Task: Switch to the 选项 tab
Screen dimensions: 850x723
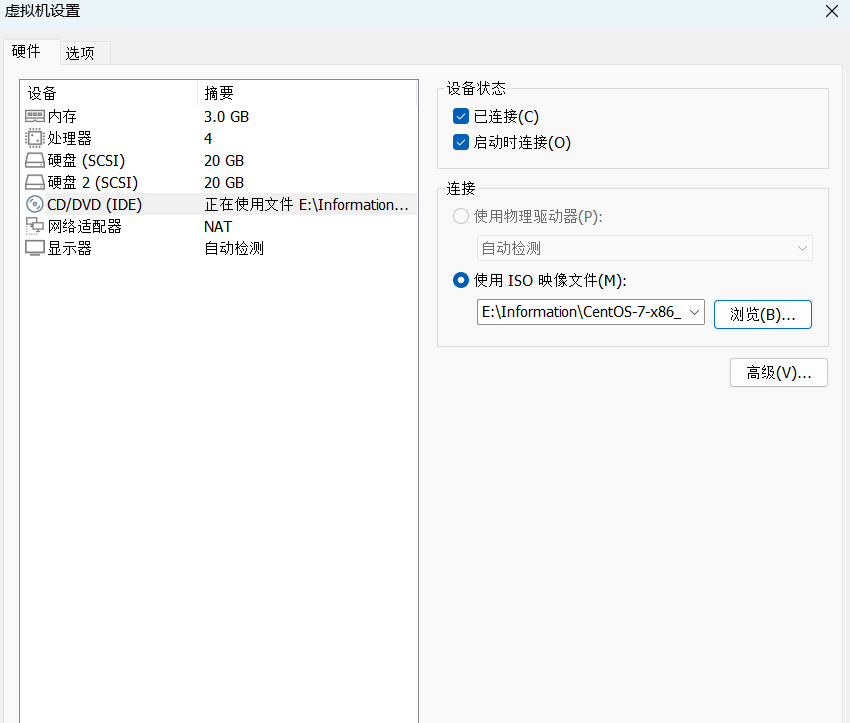Action: tap(80, 53)
